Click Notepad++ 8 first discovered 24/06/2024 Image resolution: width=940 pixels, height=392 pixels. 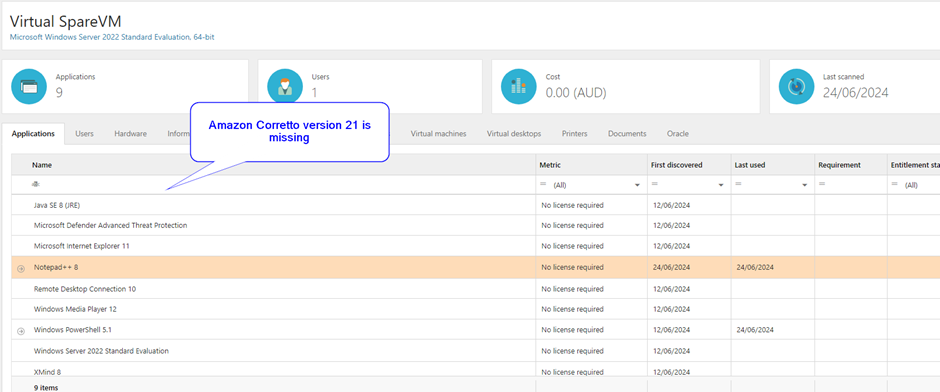click(672, 267)
